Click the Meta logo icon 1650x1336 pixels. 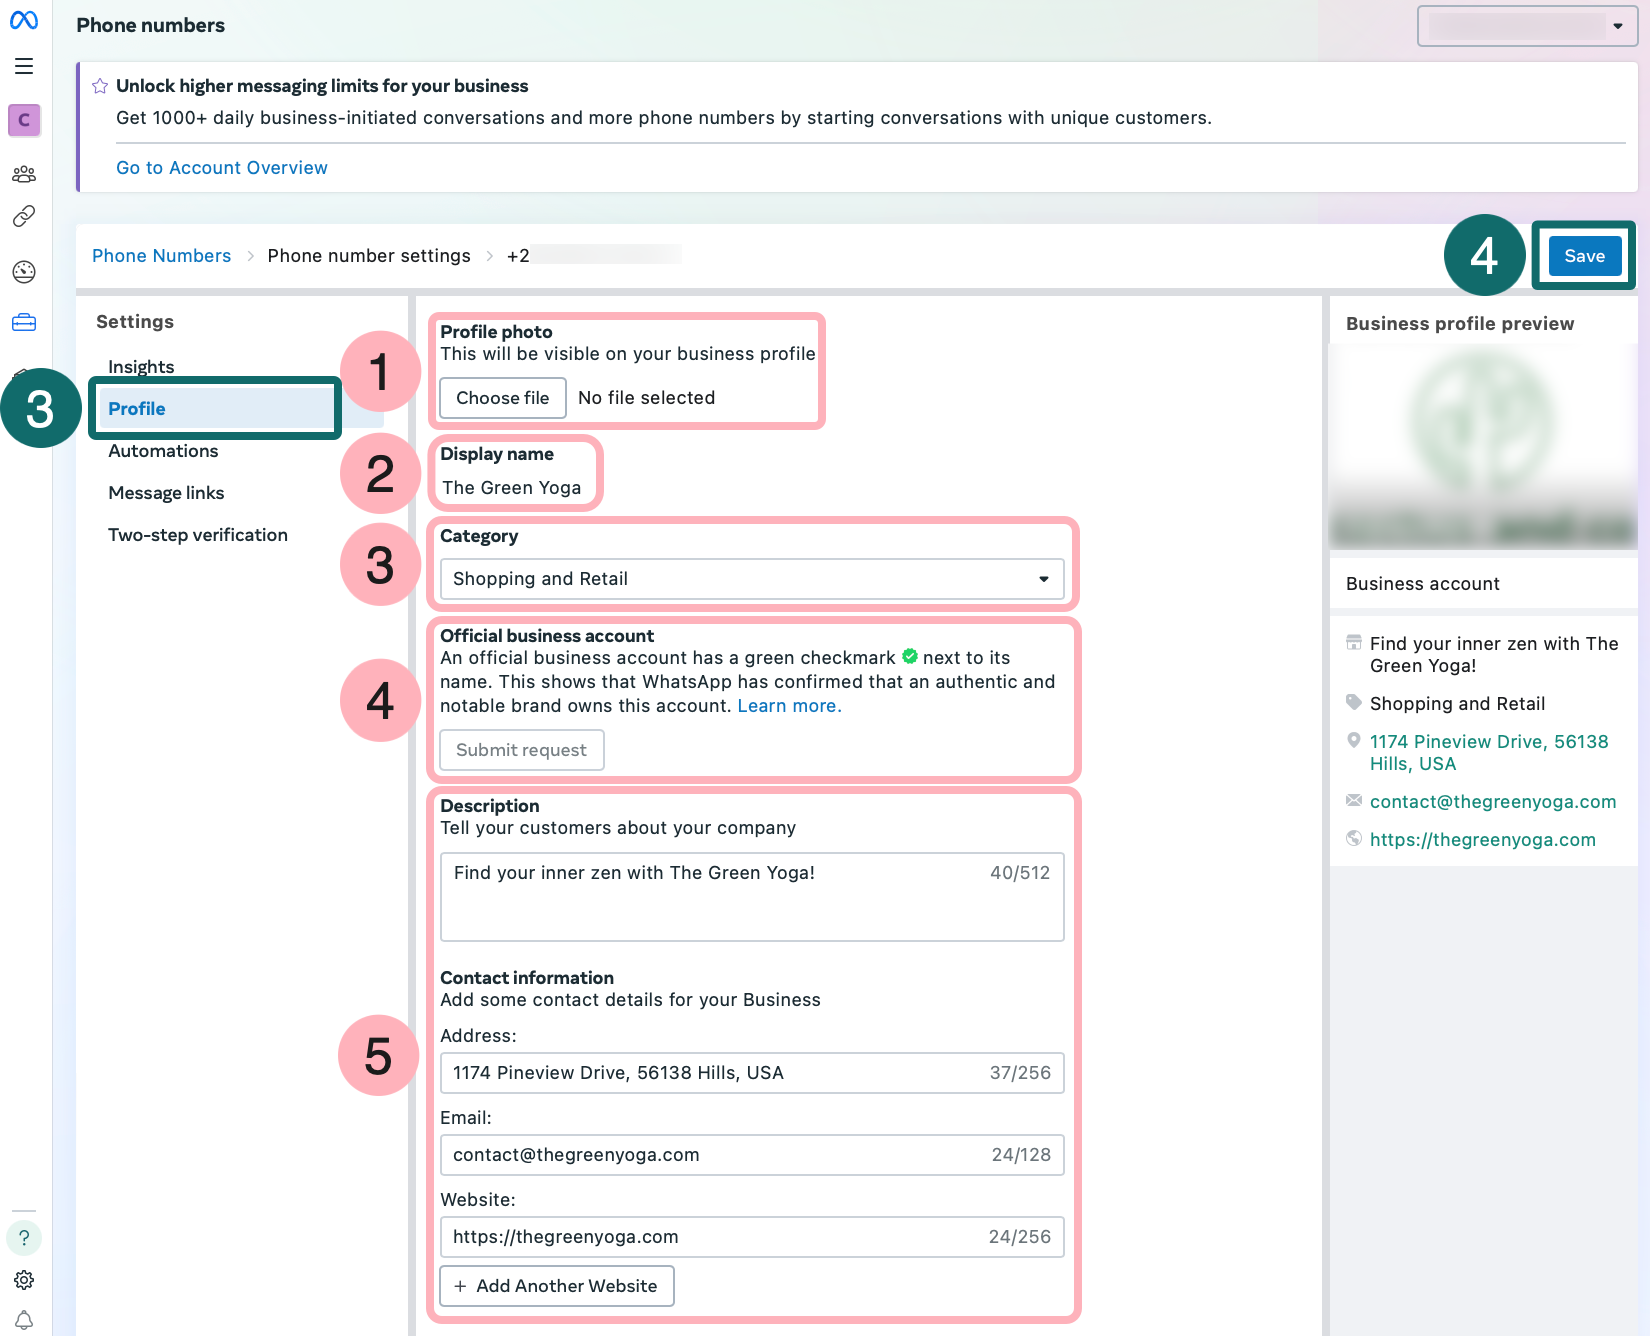coord(24,20)
